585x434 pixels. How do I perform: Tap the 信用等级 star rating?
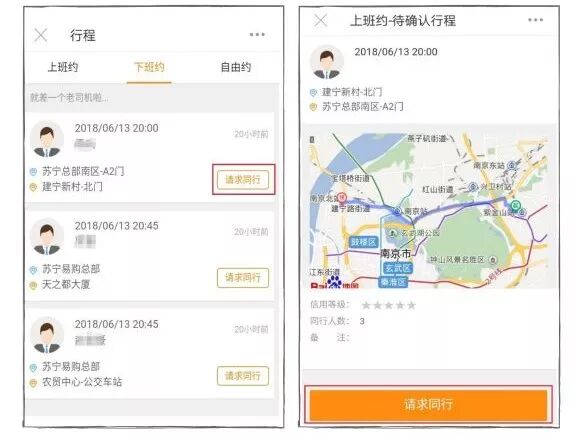pyautogui.click(x=389, y=305)
